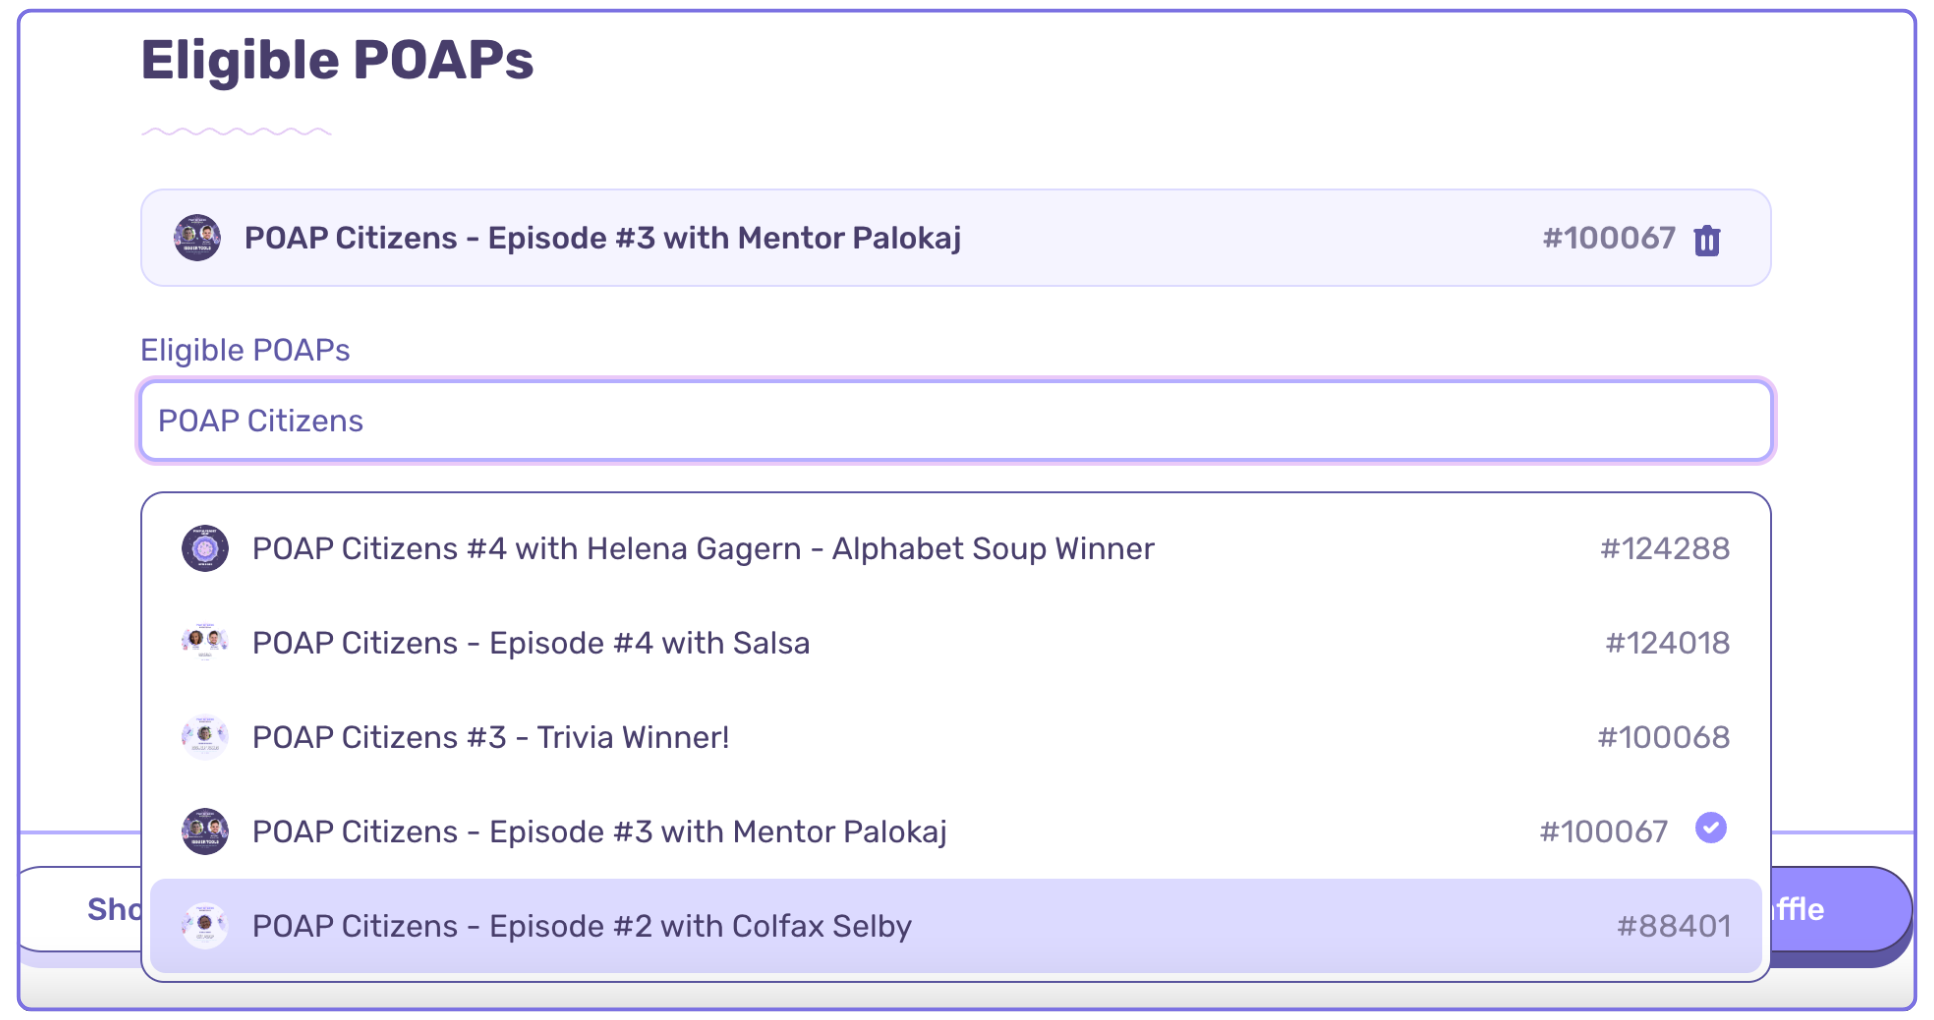1934x1020 pixels.
Task: Click the trash icon beside #100067
Action: tap(1707, 239)
